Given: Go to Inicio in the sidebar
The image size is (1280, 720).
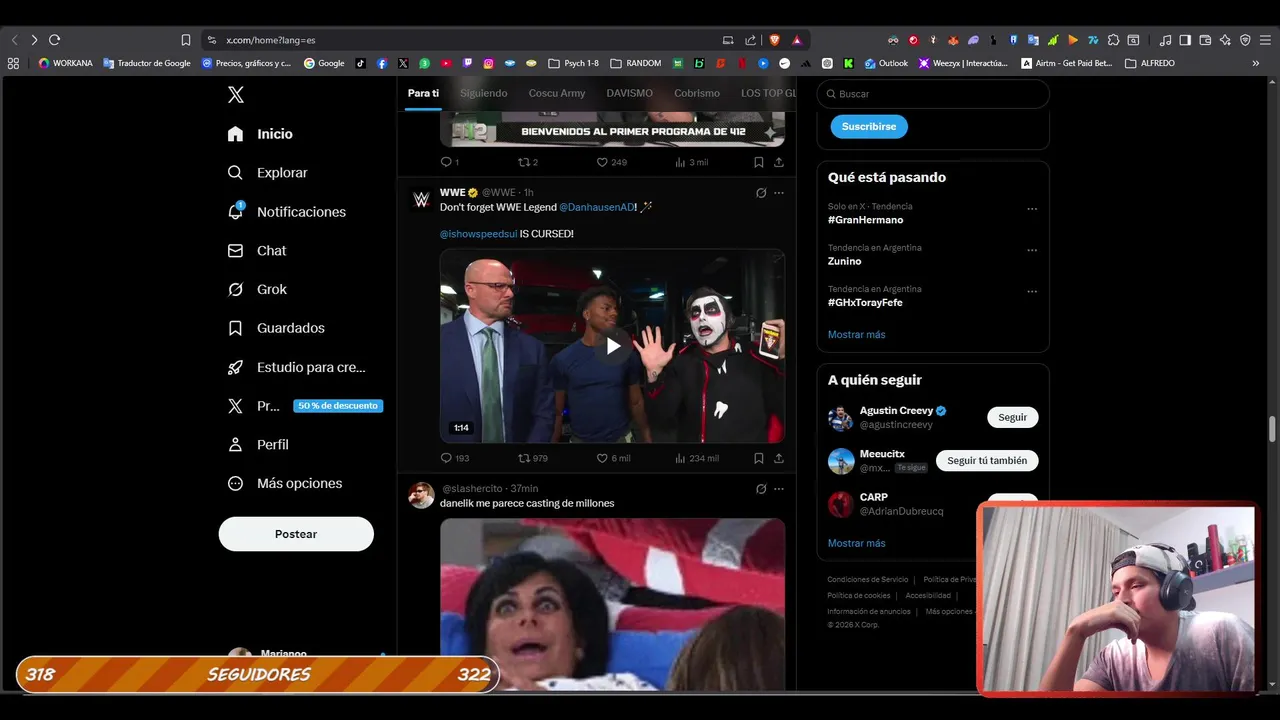Looking at the screenshot, I should pyautogui.click(x=260, y=134).
